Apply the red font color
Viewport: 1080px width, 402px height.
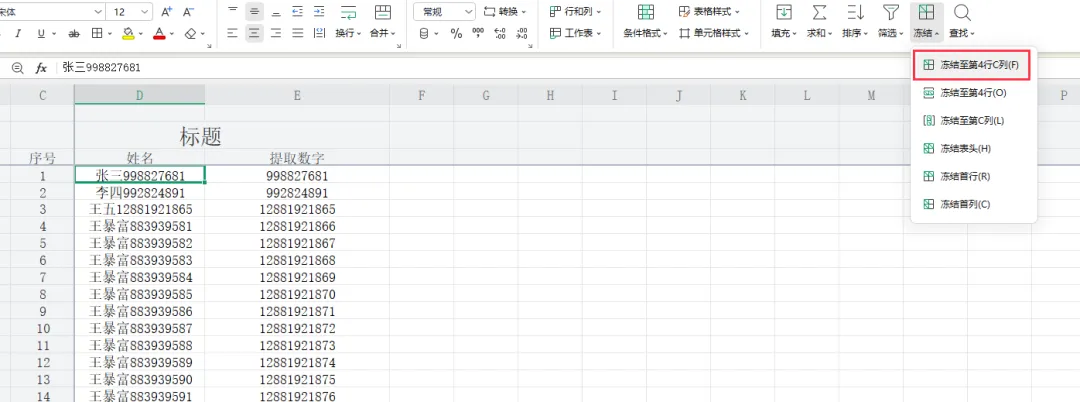159,33
